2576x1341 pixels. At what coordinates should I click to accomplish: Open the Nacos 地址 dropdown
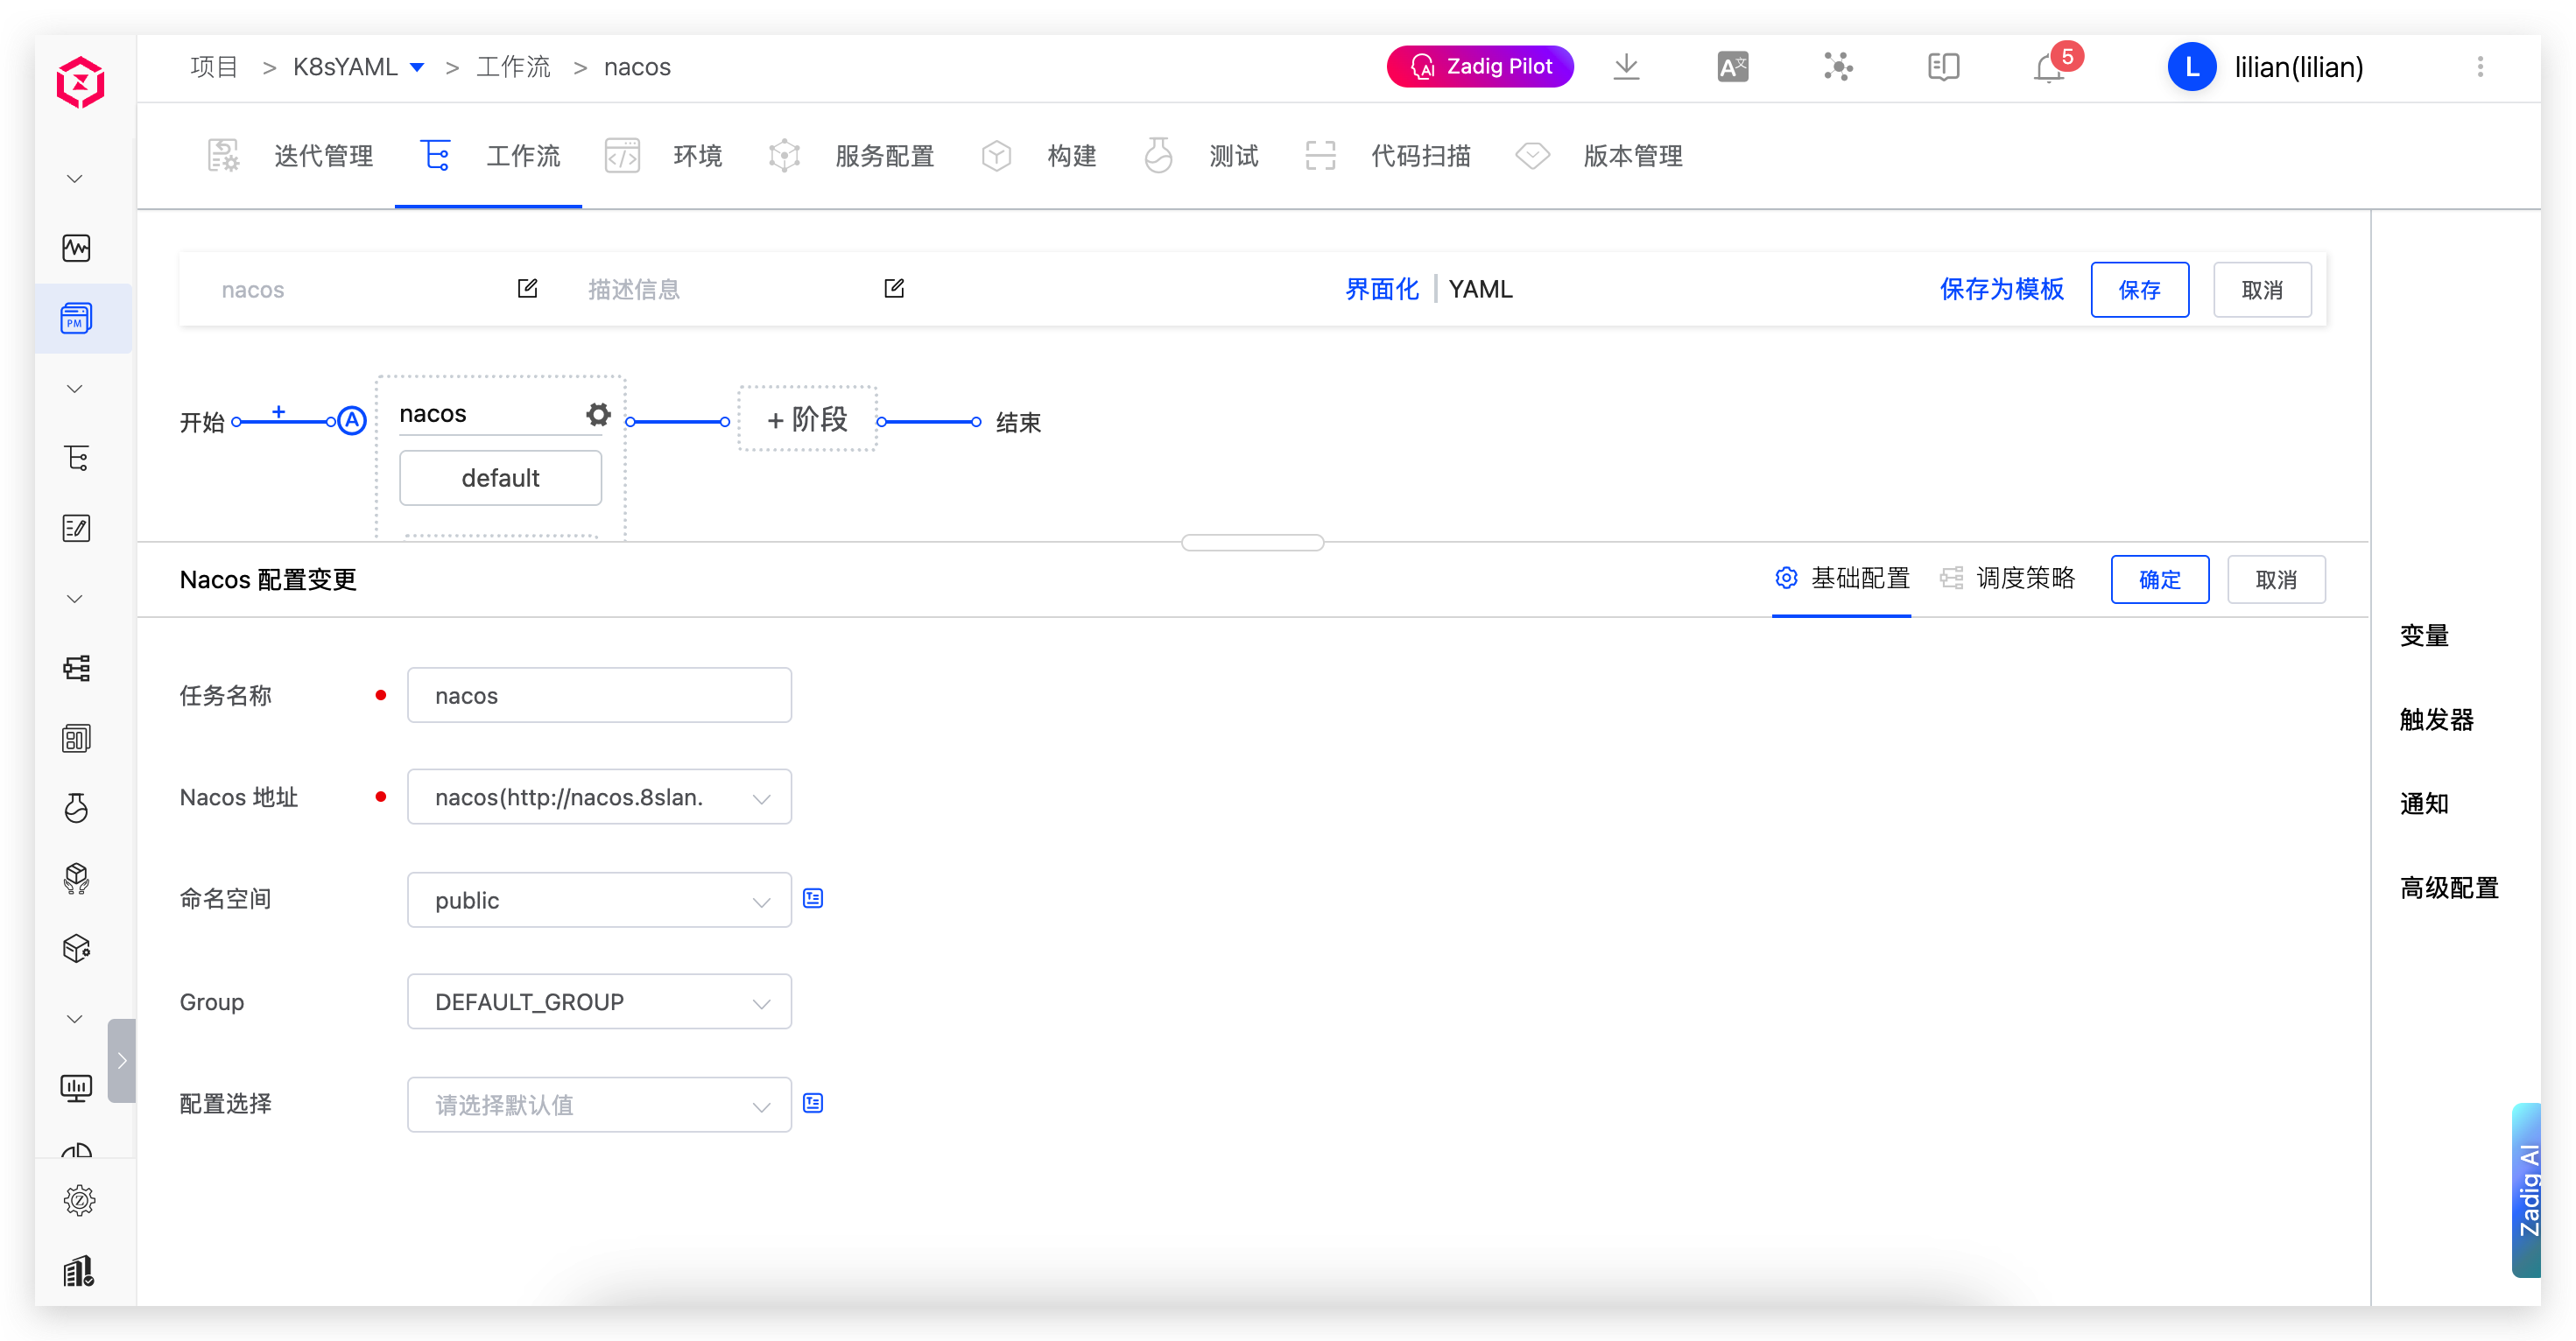tap(599, 797)
